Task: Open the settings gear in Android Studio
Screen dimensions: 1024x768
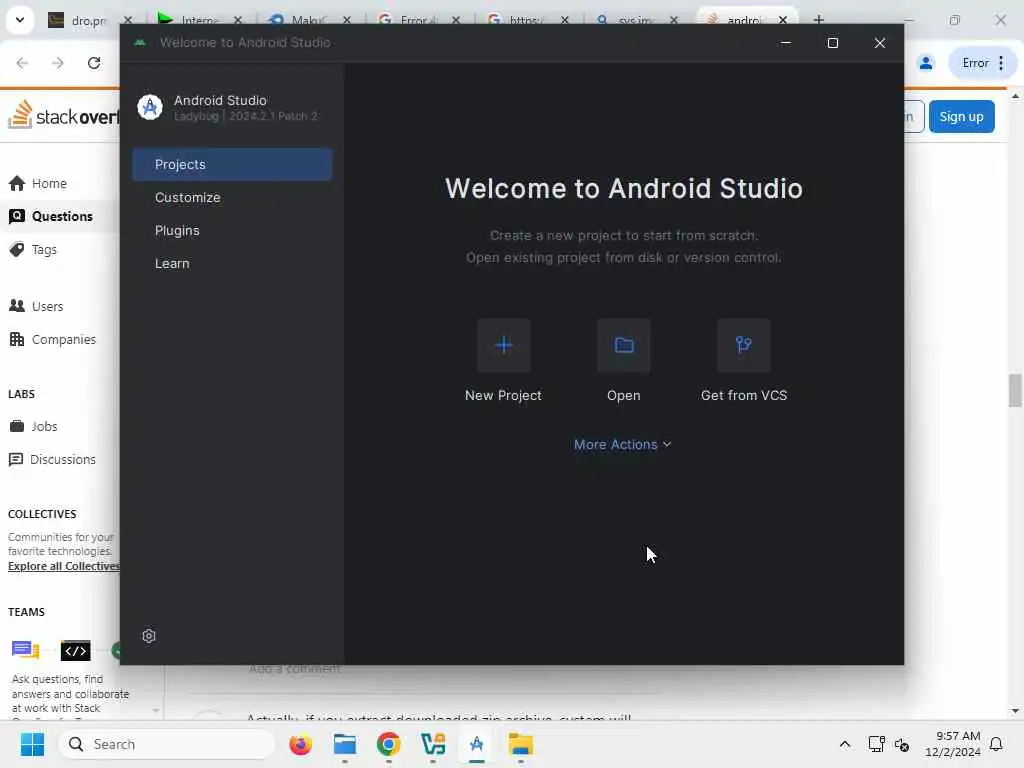Action: (149, 636)
